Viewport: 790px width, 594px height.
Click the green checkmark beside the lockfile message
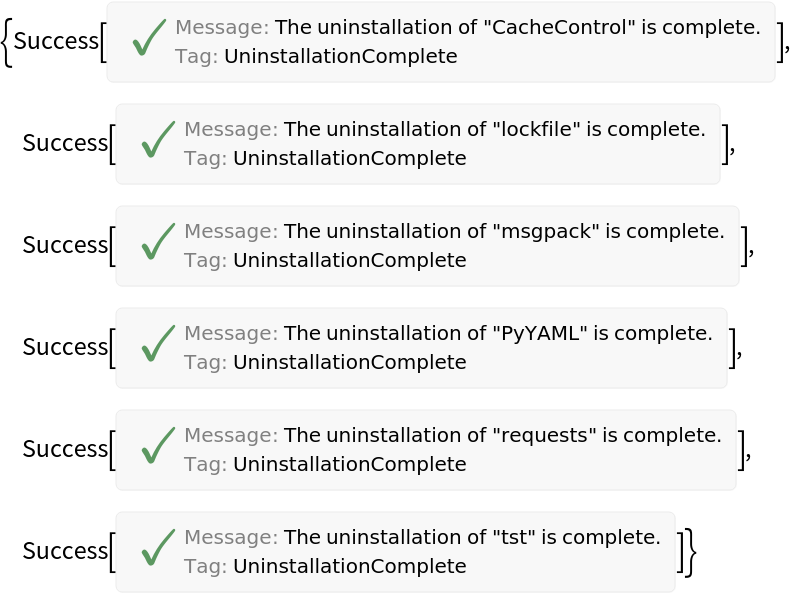[158, 141]
